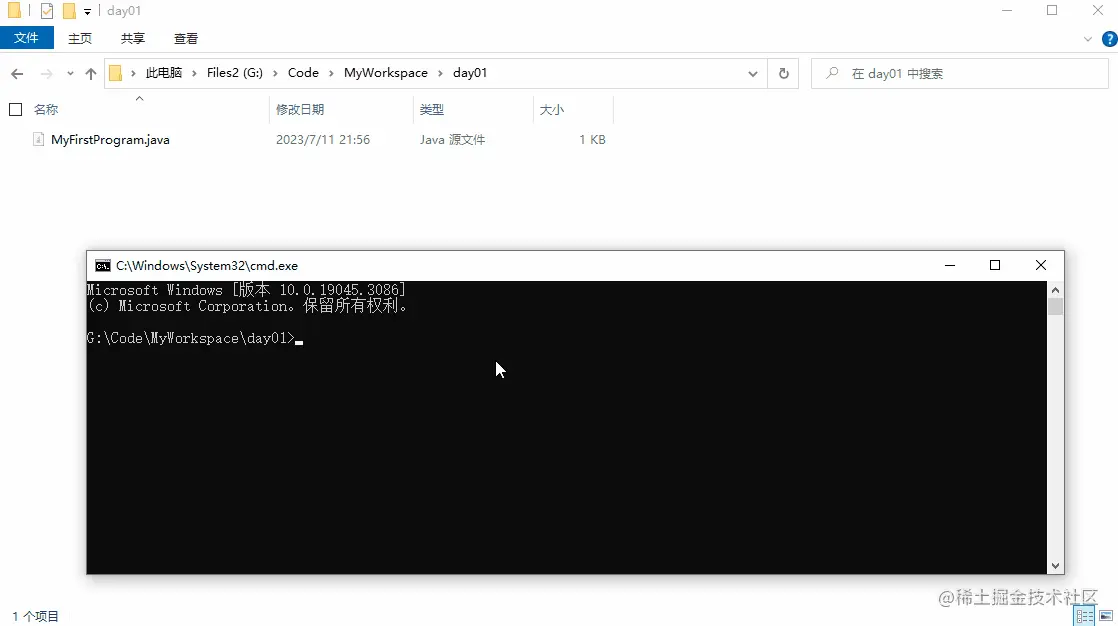The width and height of the screenshot is (1118, 626).
Task: Expand chevron after 此电脑 breadcrumb
Action: (x=195, y=73)
